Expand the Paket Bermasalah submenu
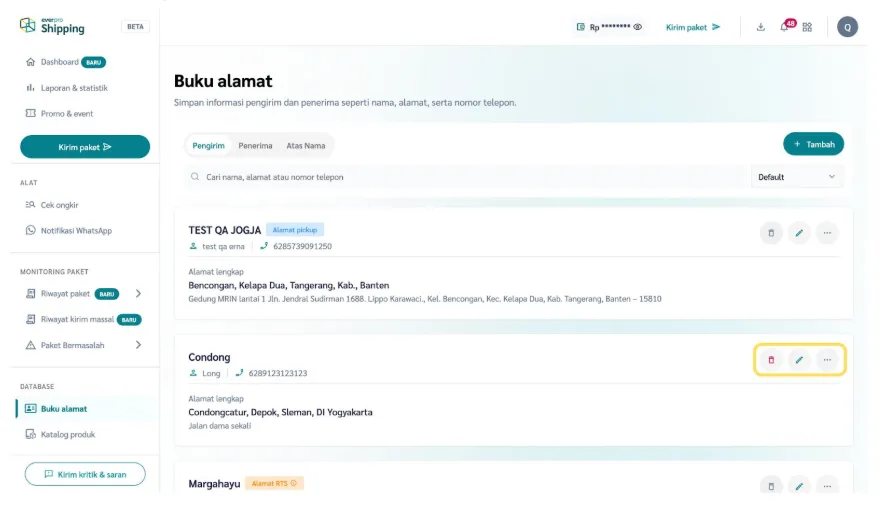The width and height of the screenshot is (886, 506). [138, 345]
